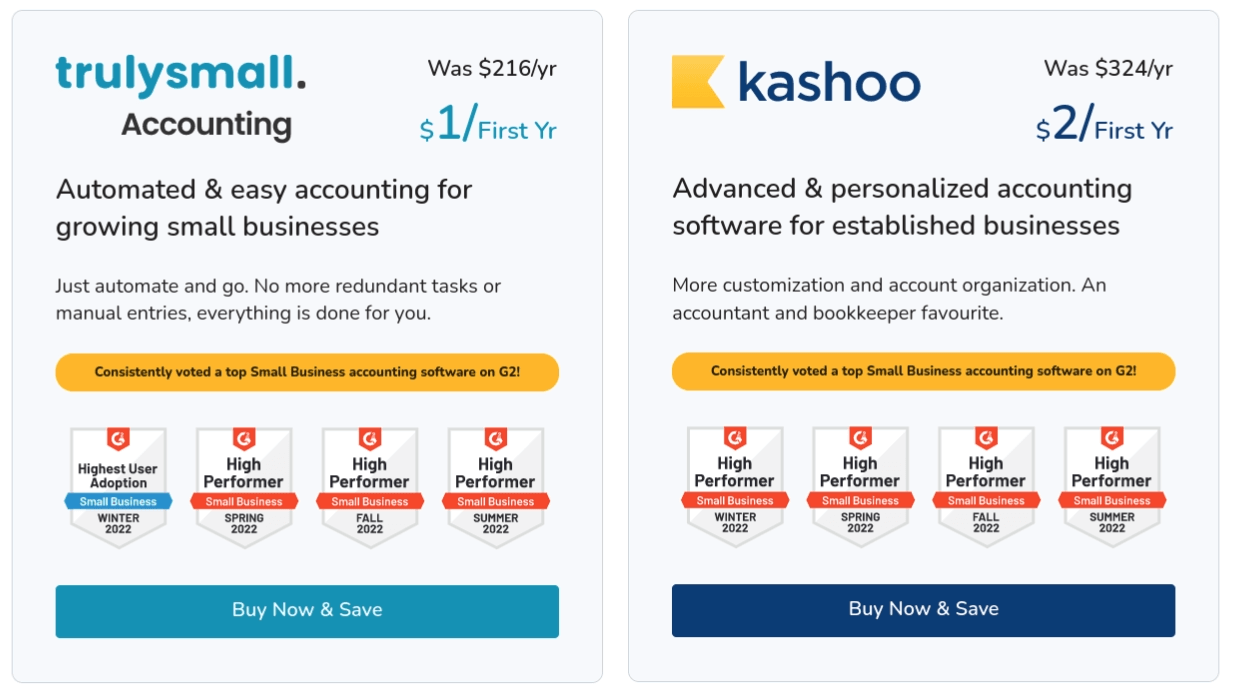Select kashoo High Performer Fall 2022 badge
This screenshot has width=1236, height=696.
pyautogui.click(x=987, y=487)
